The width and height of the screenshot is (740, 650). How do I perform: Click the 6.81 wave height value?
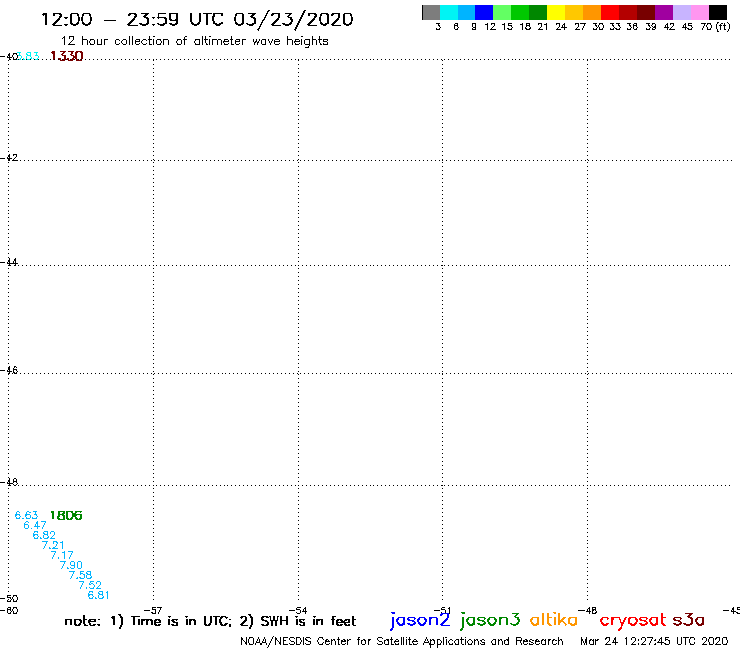[x=98, y=595]
